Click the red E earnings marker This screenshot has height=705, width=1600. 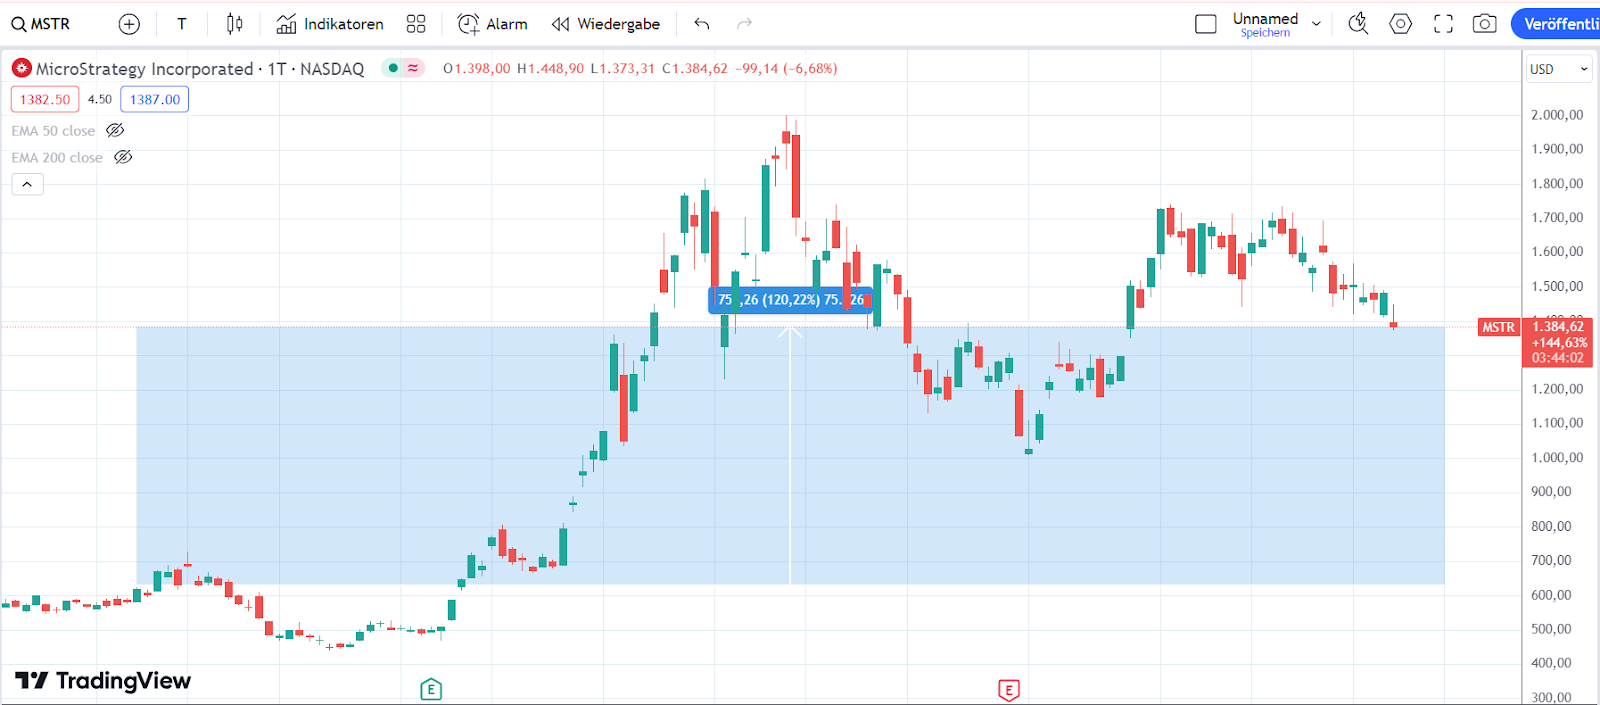click(1009, 690)
